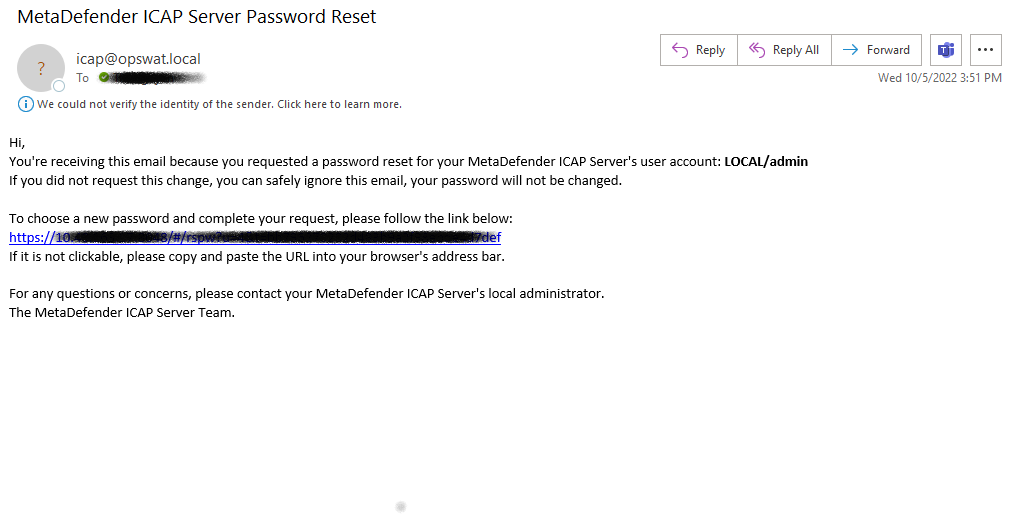This screenshot has height=515, width=1014.
Task: Click the sender's question mark avatar
Action: (x=41, y=68)
